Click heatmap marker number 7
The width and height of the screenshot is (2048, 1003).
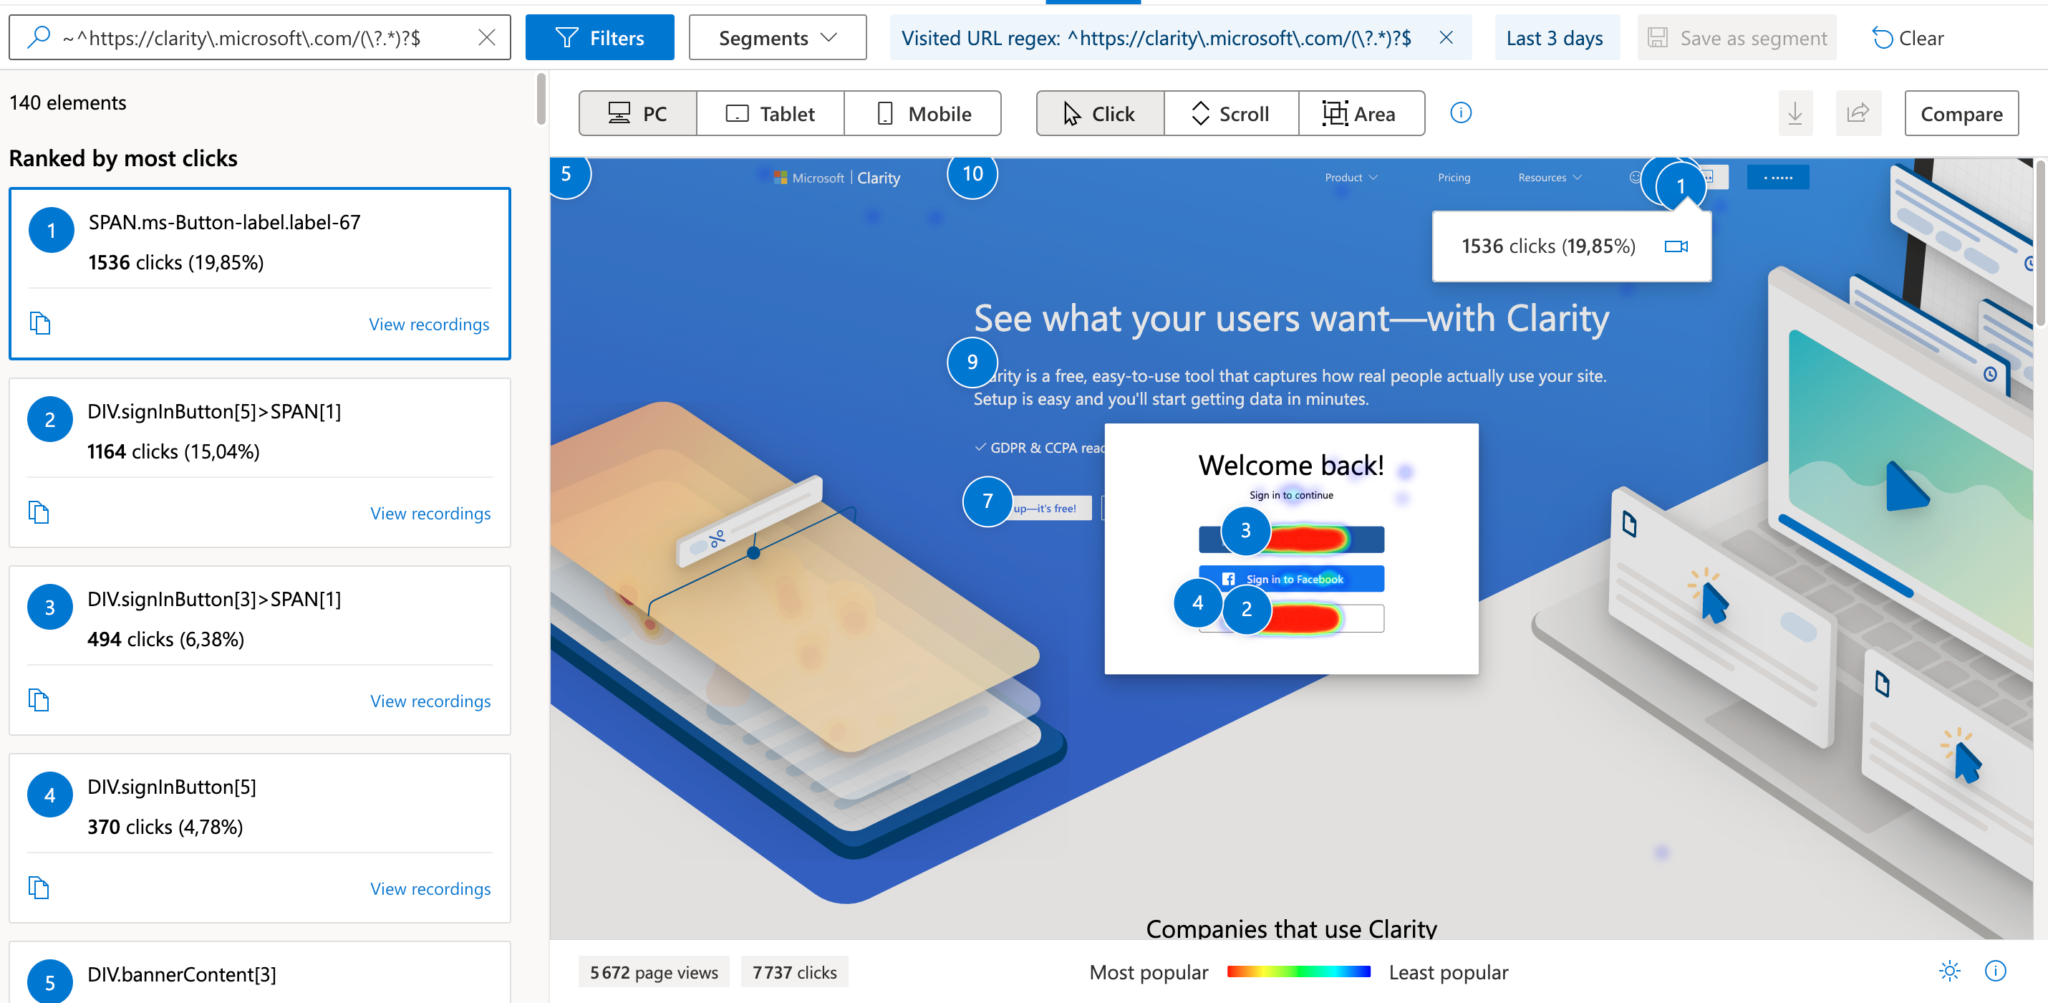(988, 501)
